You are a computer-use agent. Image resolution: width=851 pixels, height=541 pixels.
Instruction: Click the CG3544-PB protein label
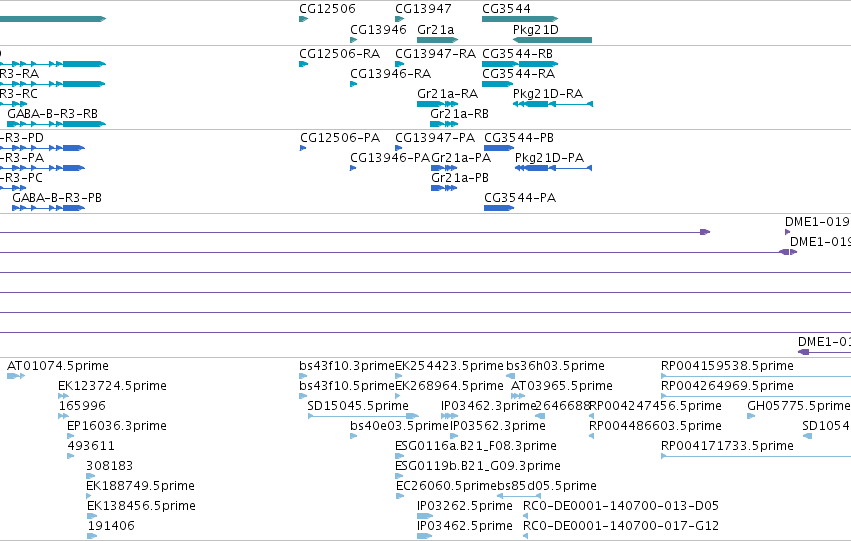[519, 138]
